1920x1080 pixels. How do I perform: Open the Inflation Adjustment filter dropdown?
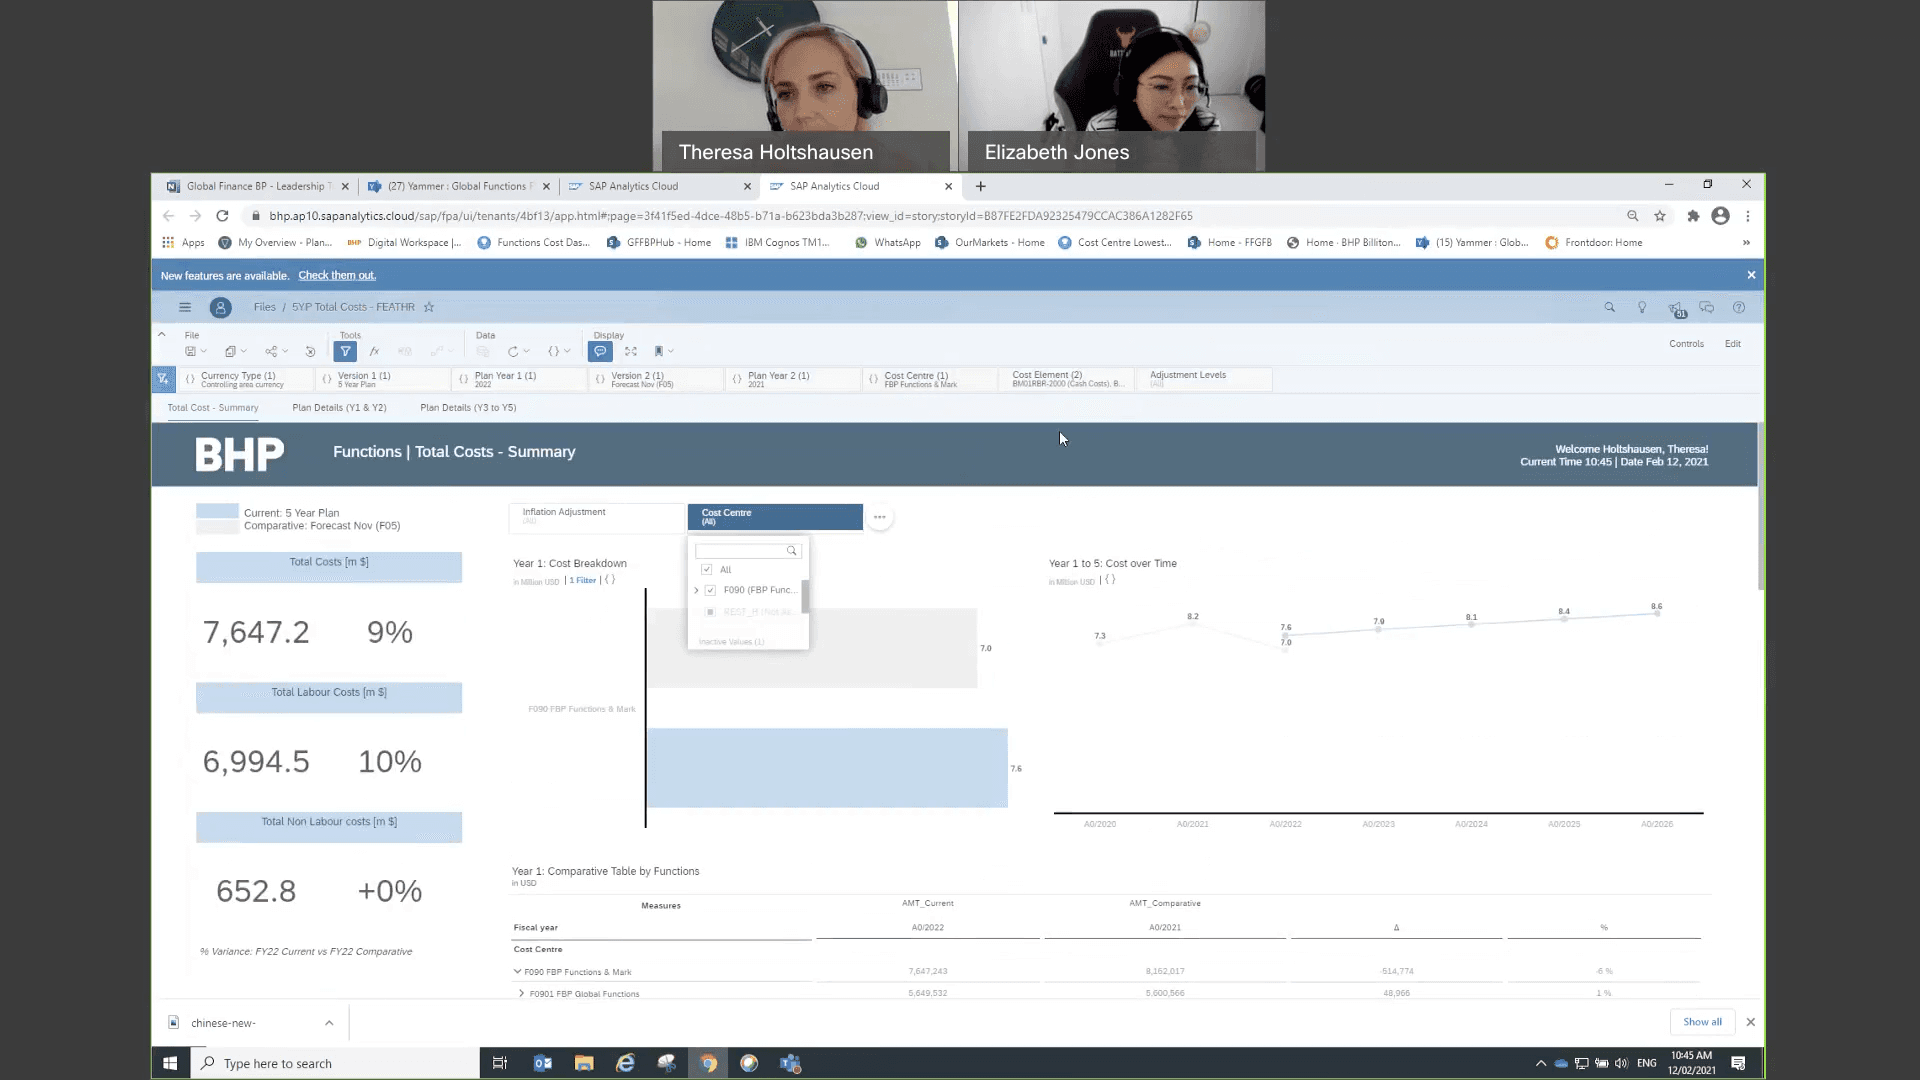(596, 516)
